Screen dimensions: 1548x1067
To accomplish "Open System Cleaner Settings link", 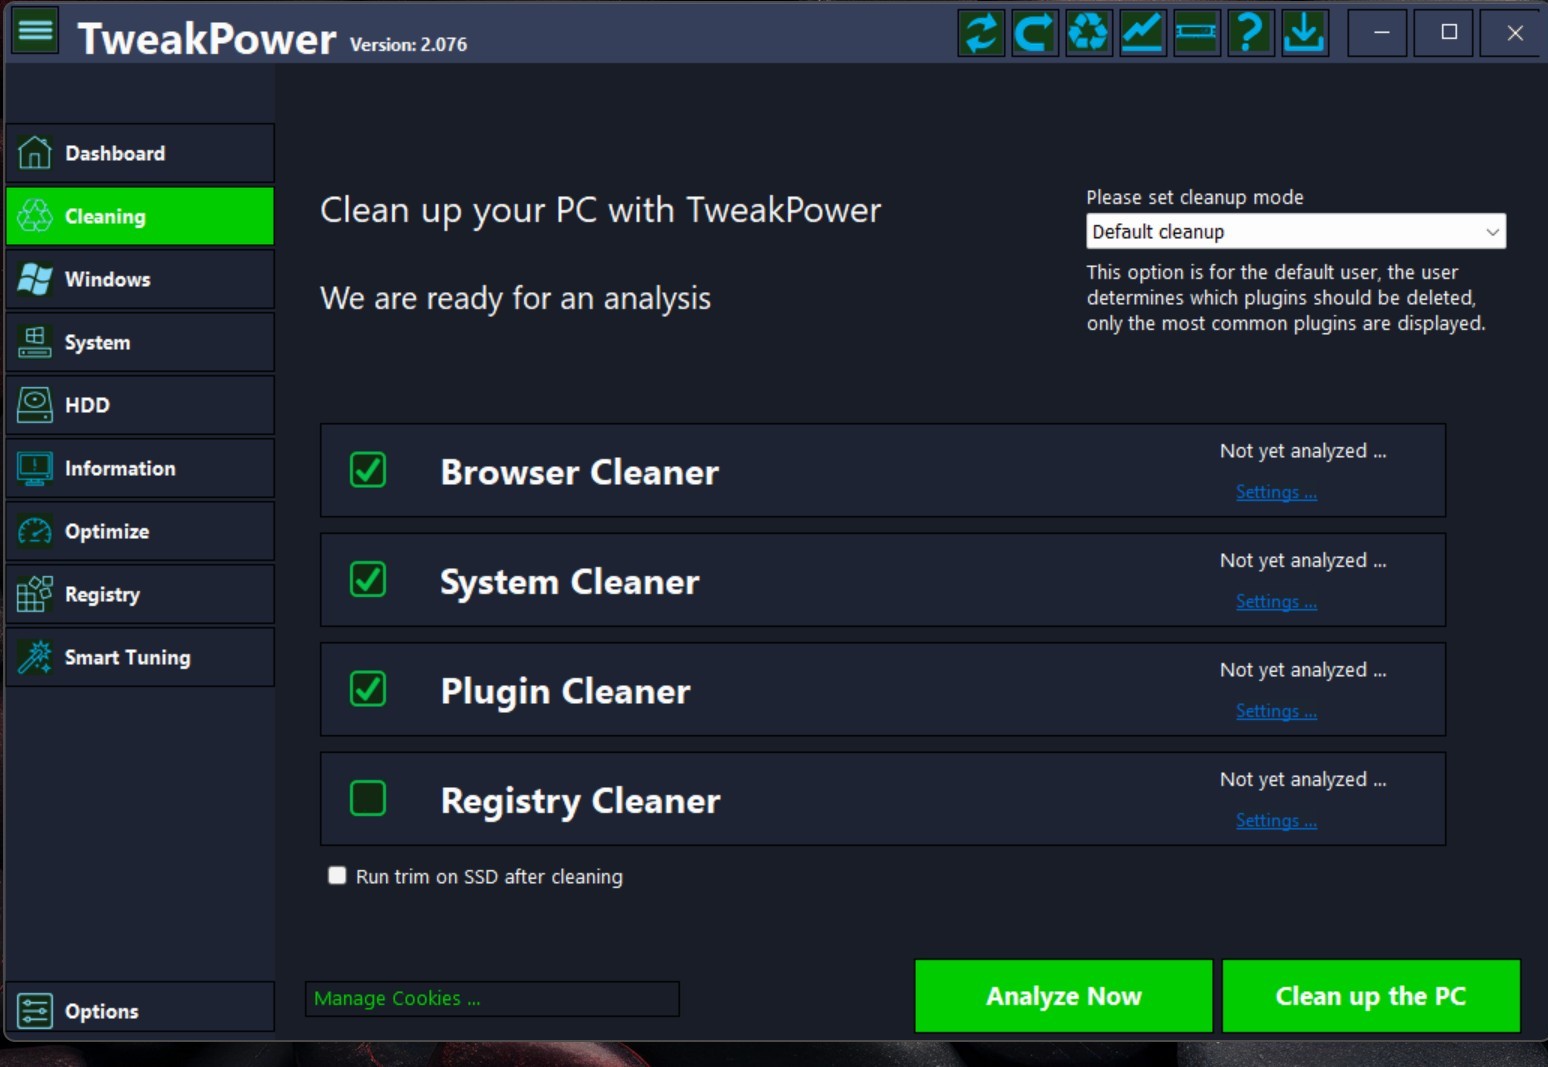I will 1276,601.
